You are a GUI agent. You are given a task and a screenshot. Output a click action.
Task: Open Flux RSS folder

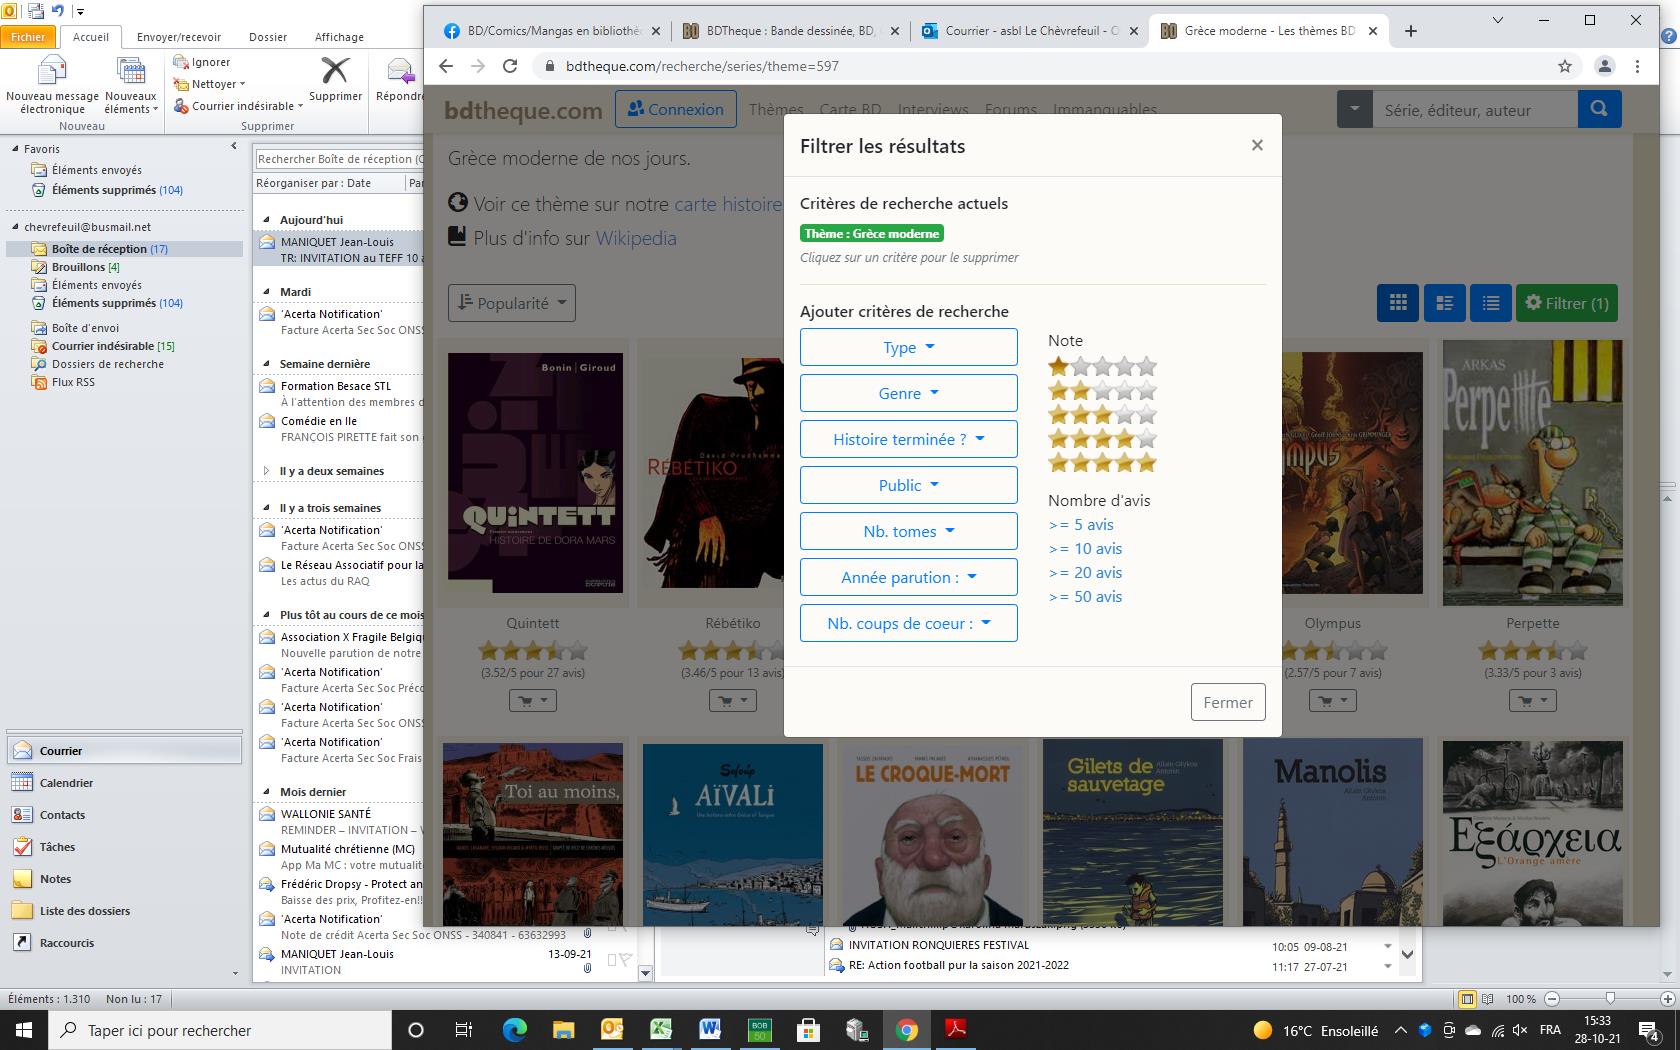pyautogui.click(x=73, y=382)
